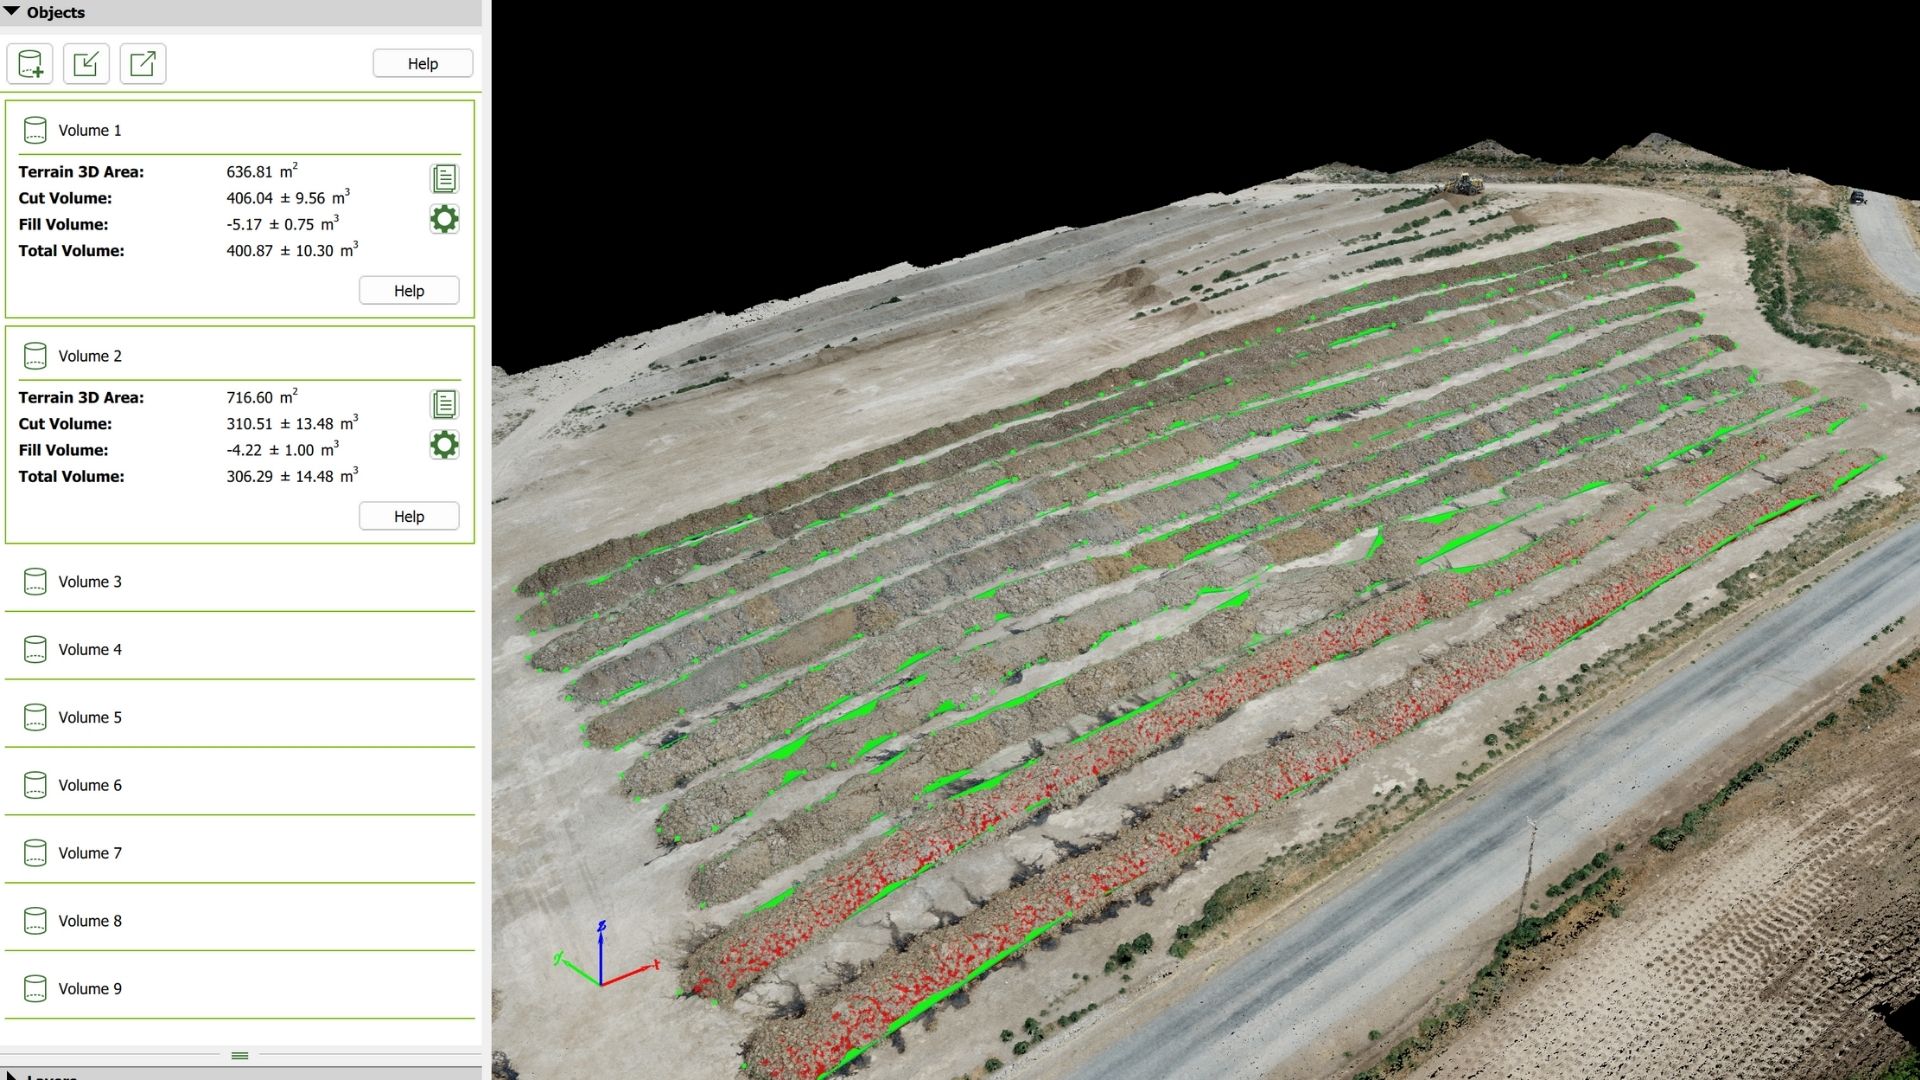Select Volume 7 in the list
Image resolution: width=1920 pixels, height=1080 pixels.
click(90, 853)
